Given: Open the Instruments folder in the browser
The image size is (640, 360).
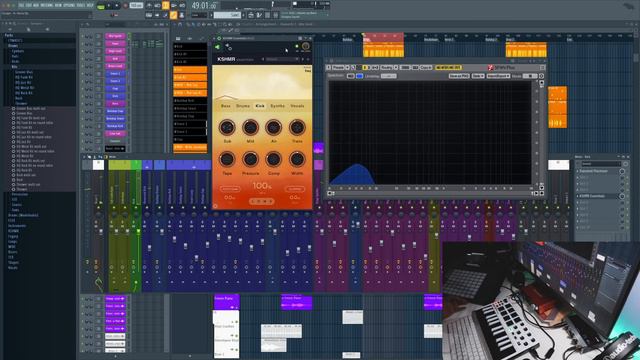Looking at the screenshot, I should (x=17, y=225).
